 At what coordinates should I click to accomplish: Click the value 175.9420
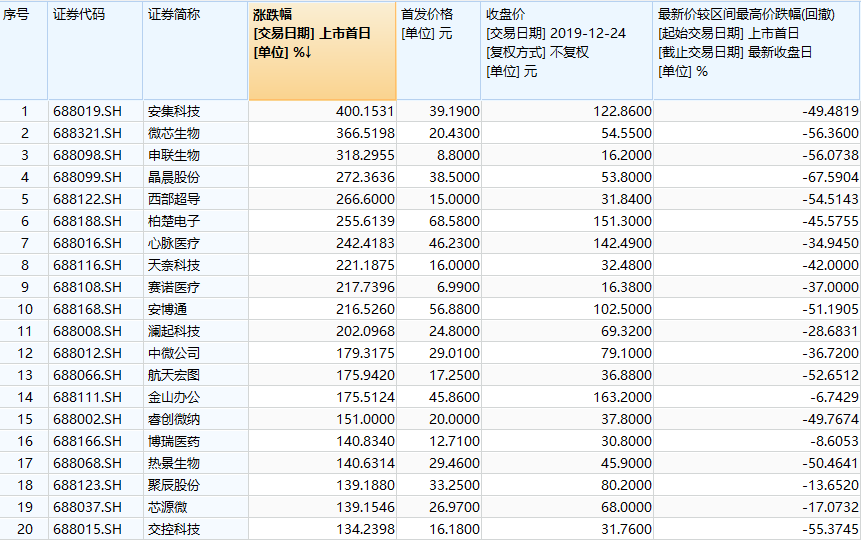(x=365, y=375)
